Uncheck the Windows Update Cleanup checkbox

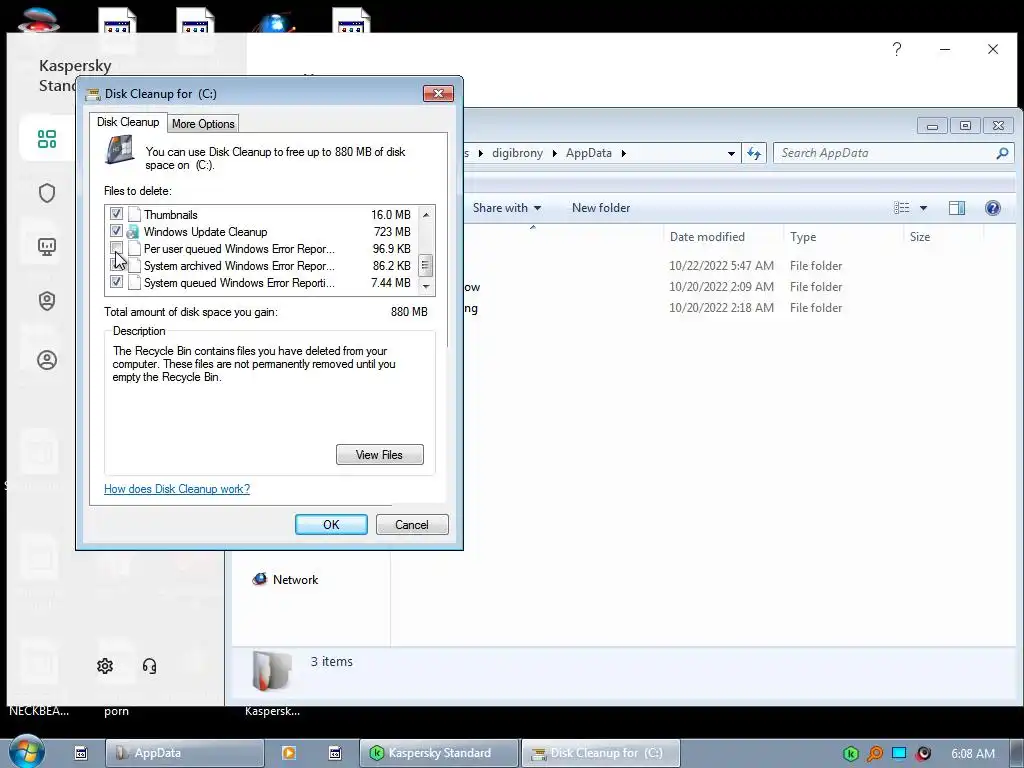coord(116,231)
